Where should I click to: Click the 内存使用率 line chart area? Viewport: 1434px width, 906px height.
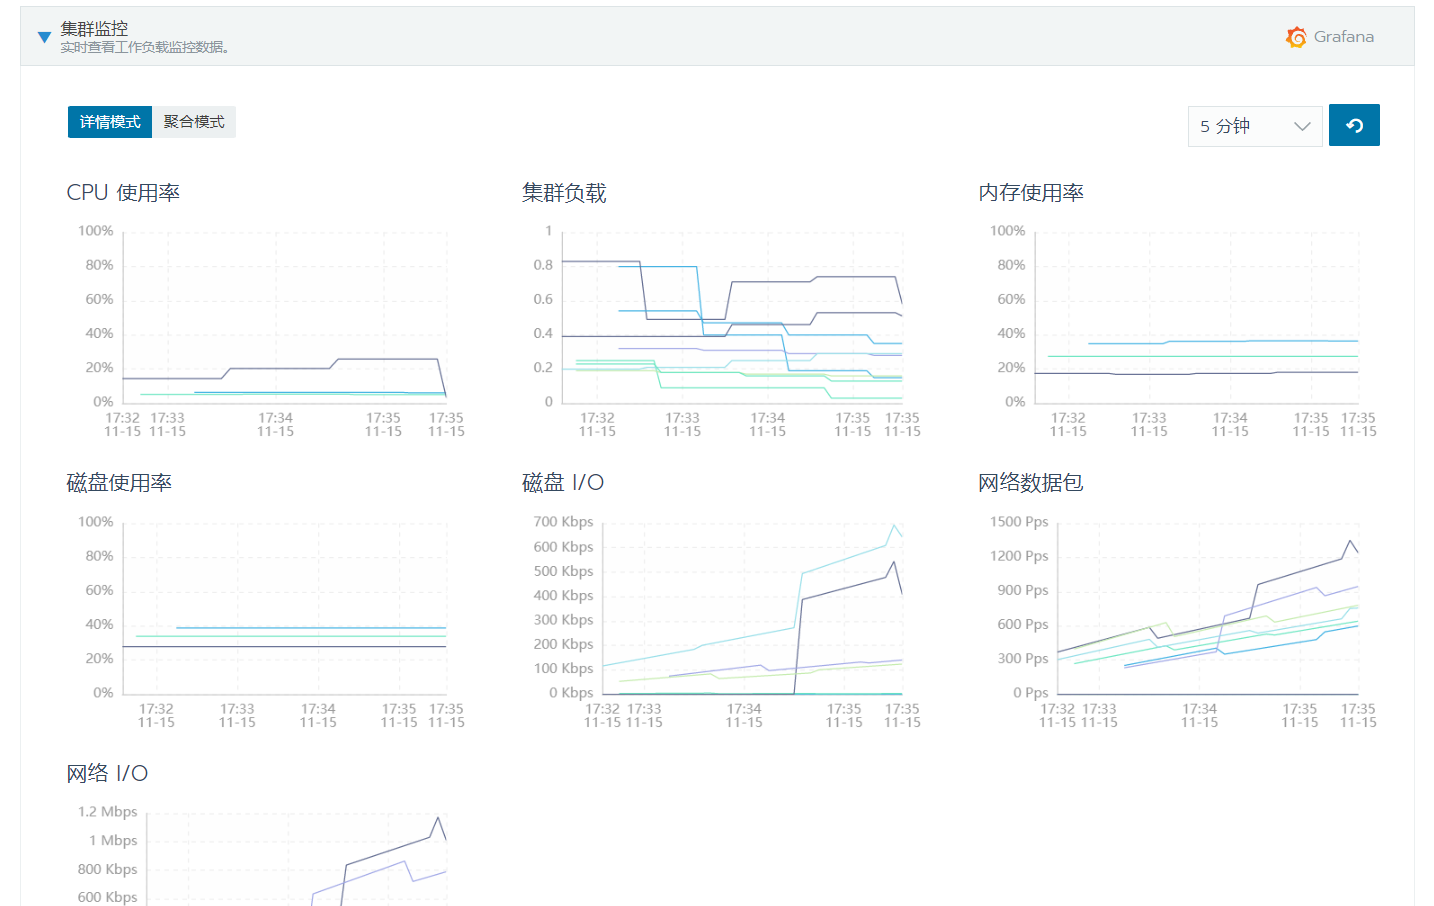1197,317
